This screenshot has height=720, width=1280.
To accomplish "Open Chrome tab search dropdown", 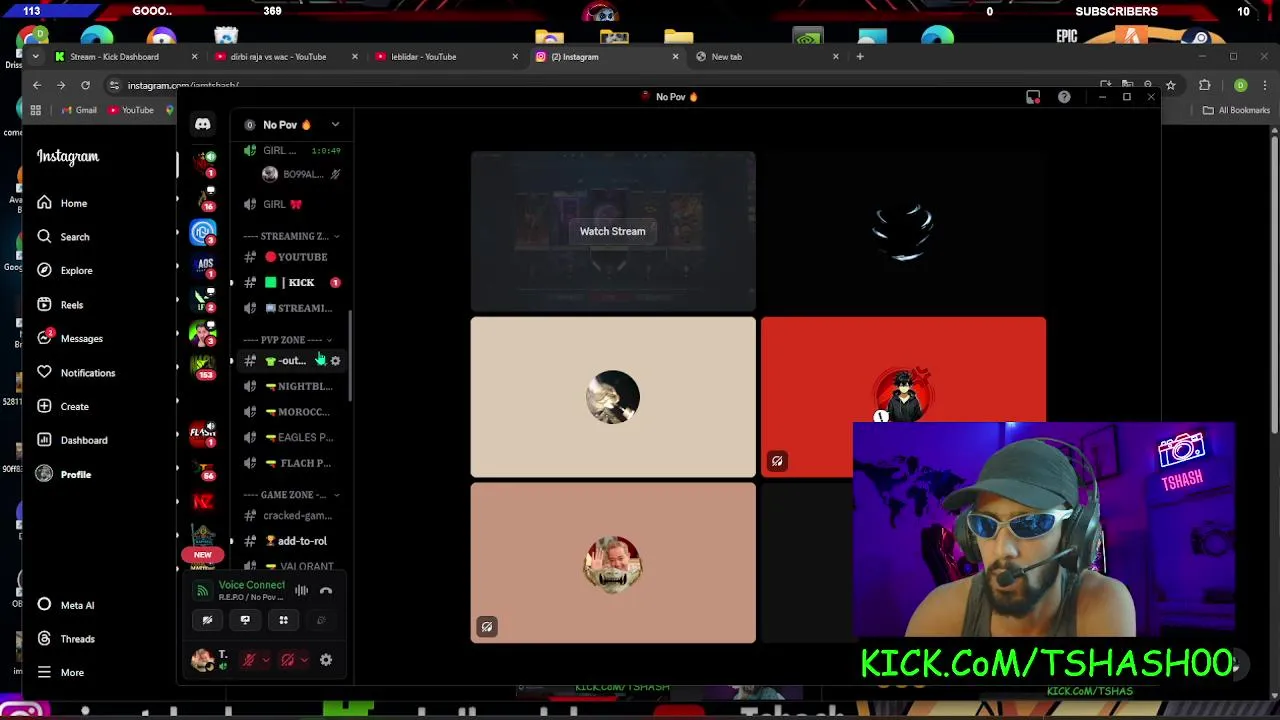I will click(x=37, y=57).
